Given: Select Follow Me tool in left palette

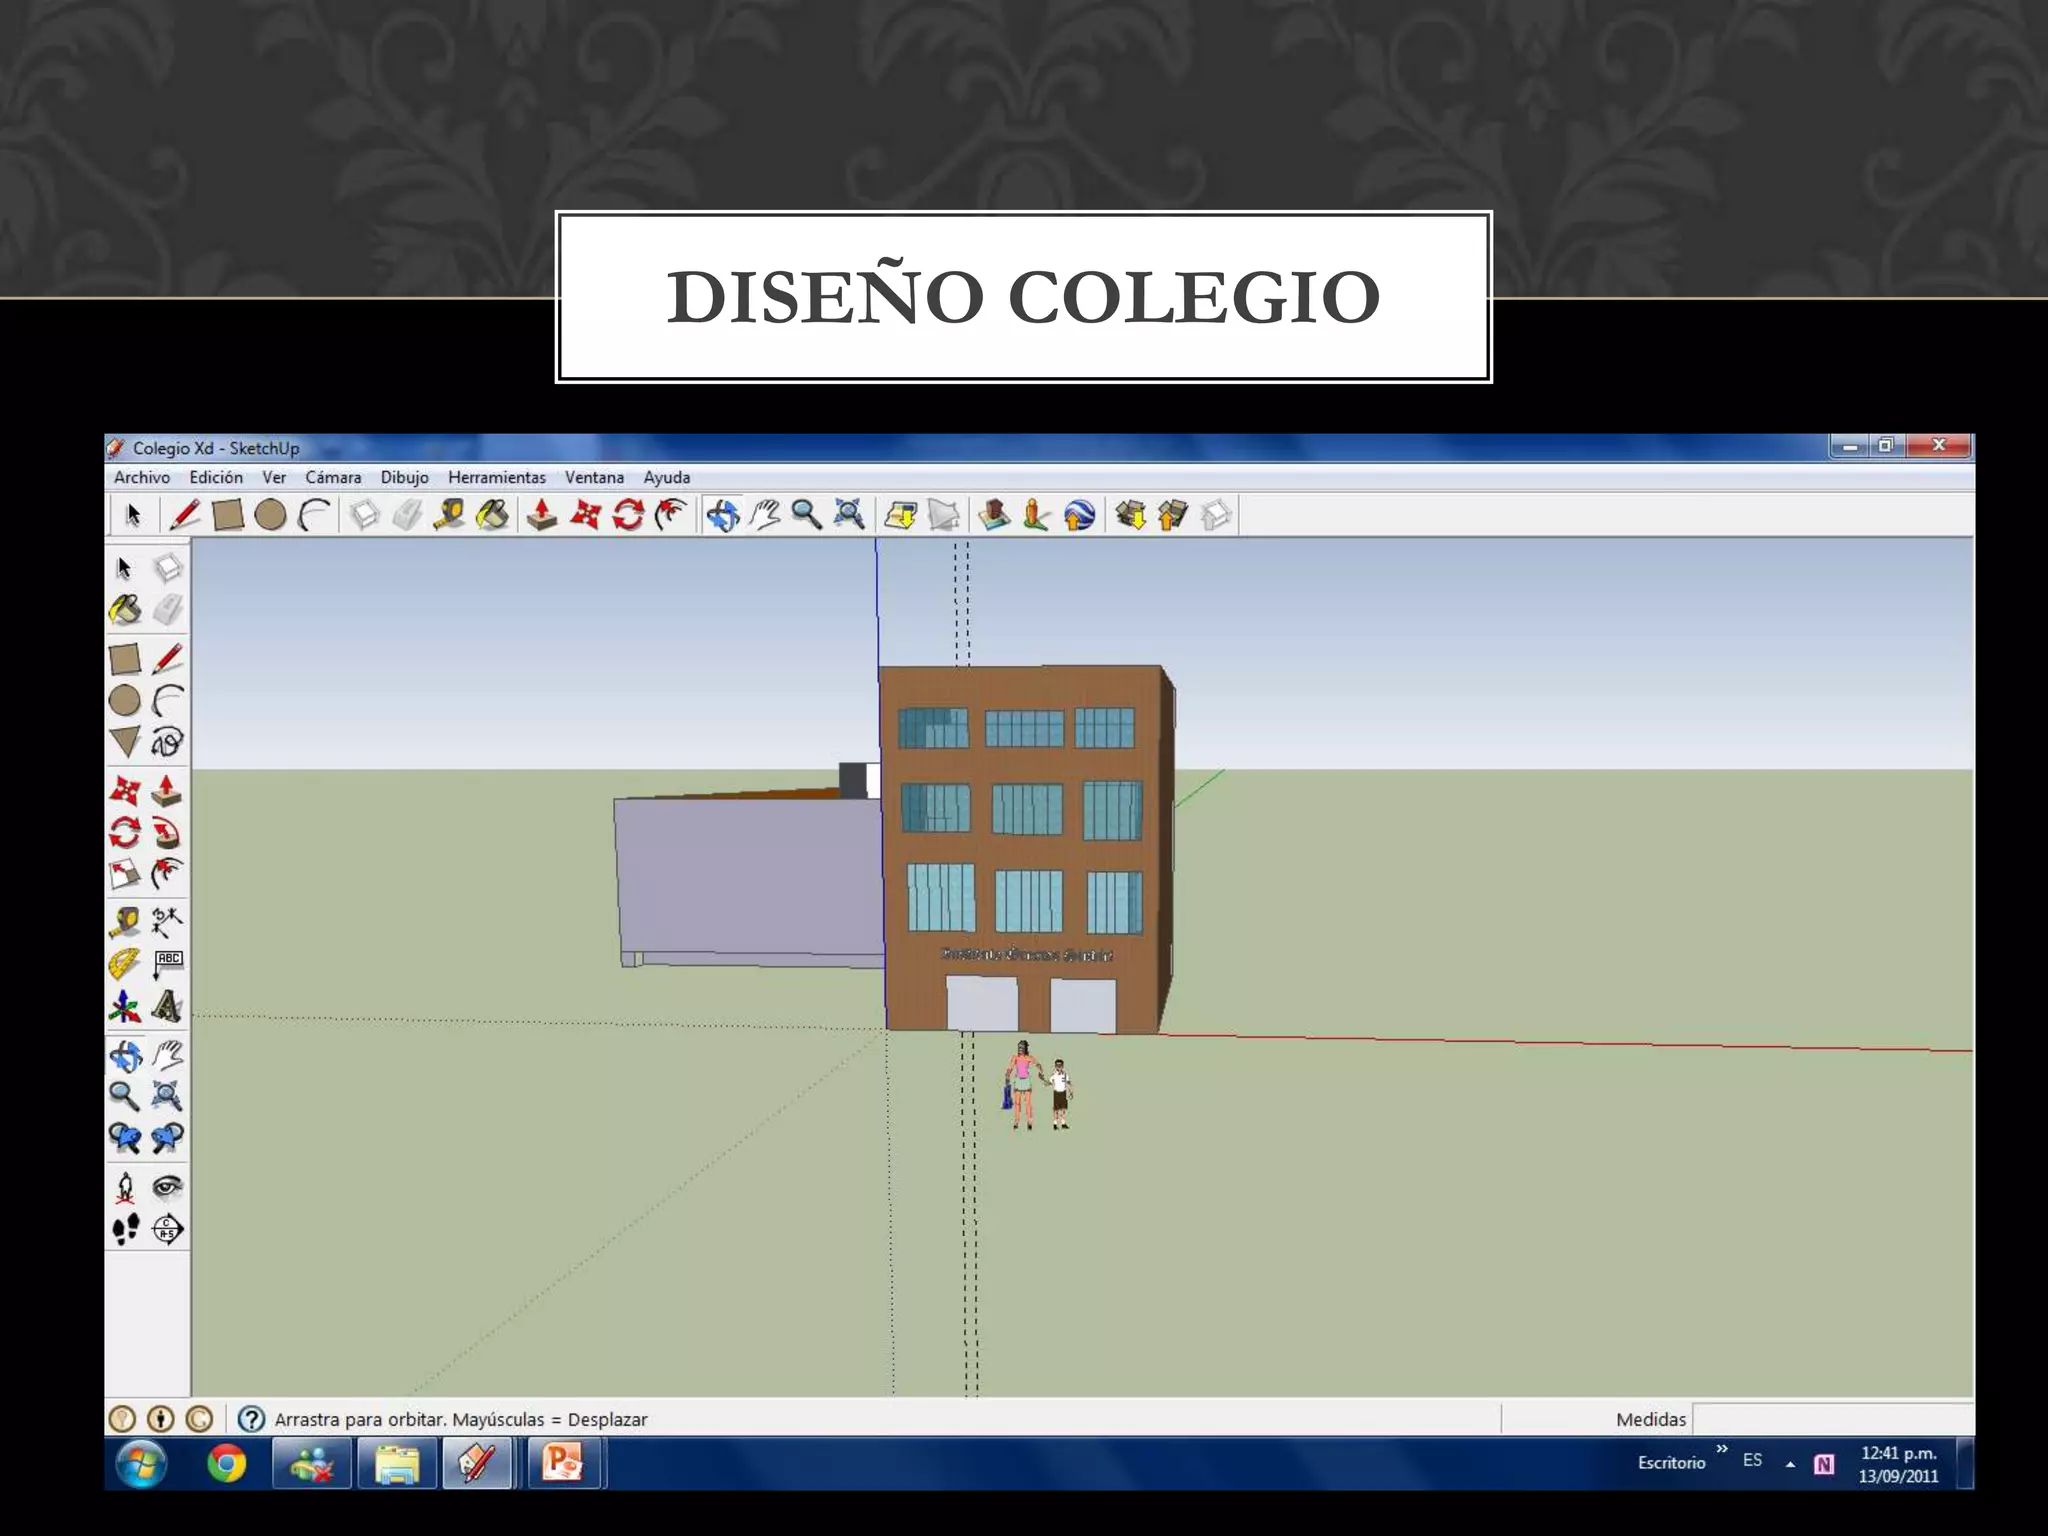Looking at the screenshot, I should 167,832.
